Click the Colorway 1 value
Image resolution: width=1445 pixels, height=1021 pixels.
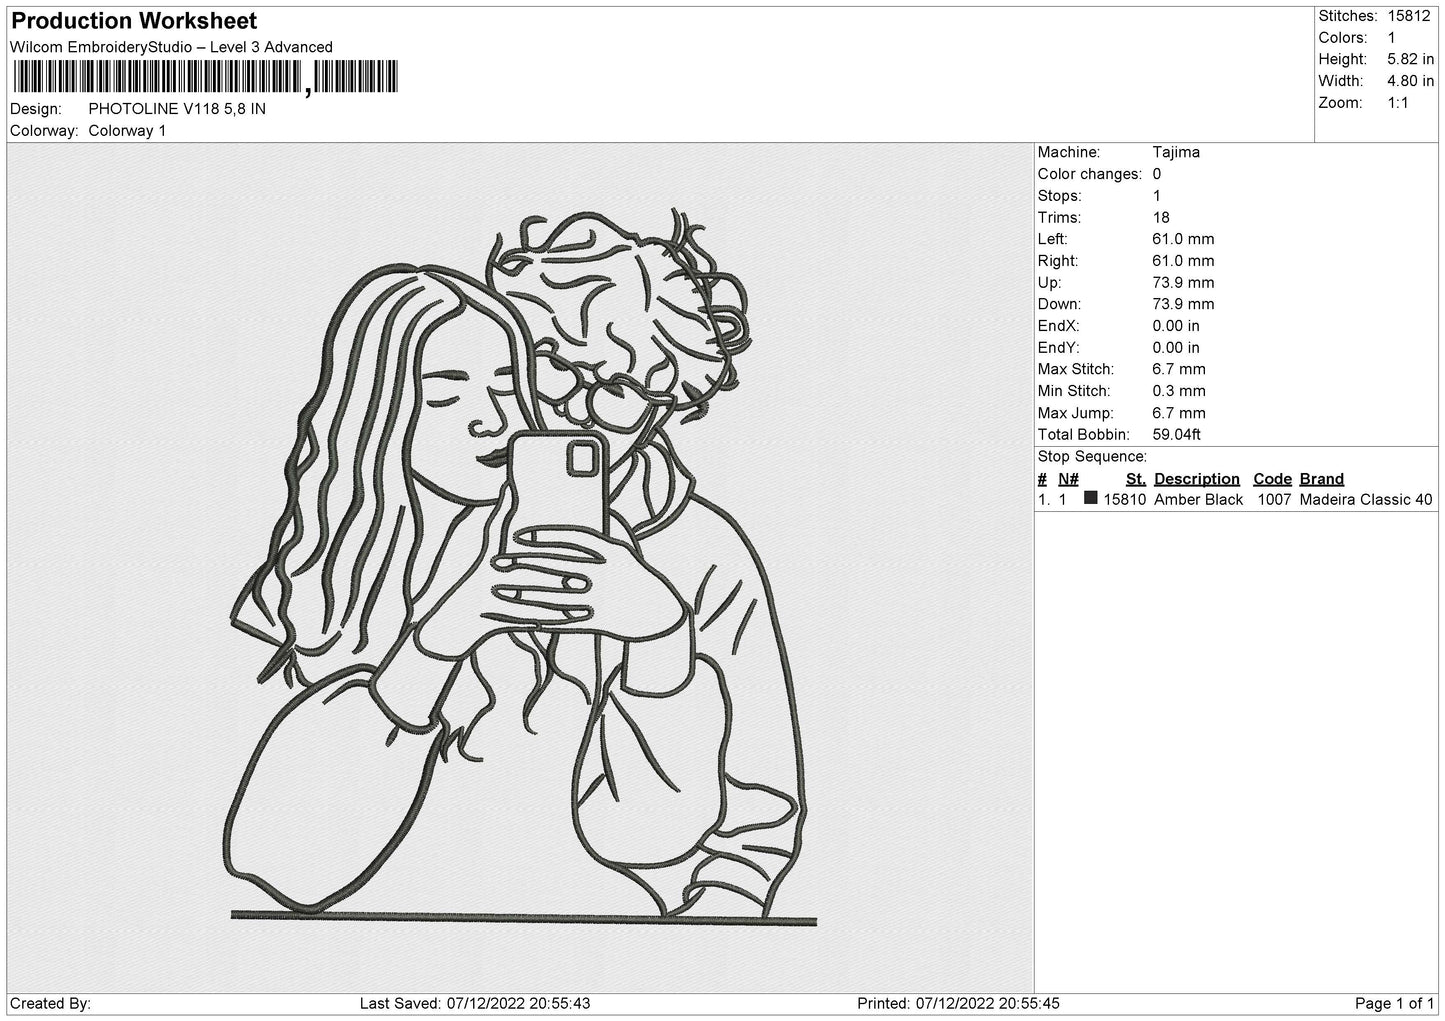[x=127, y=131]
